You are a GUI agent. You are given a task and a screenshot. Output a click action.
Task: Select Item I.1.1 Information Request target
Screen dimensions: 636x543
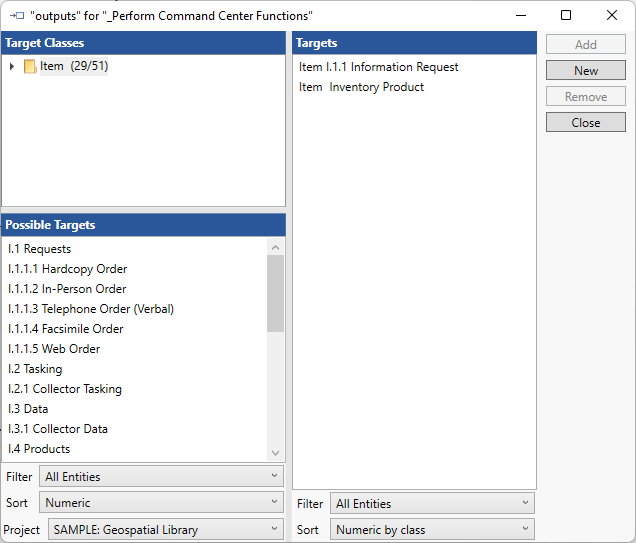tap(379, 67)
